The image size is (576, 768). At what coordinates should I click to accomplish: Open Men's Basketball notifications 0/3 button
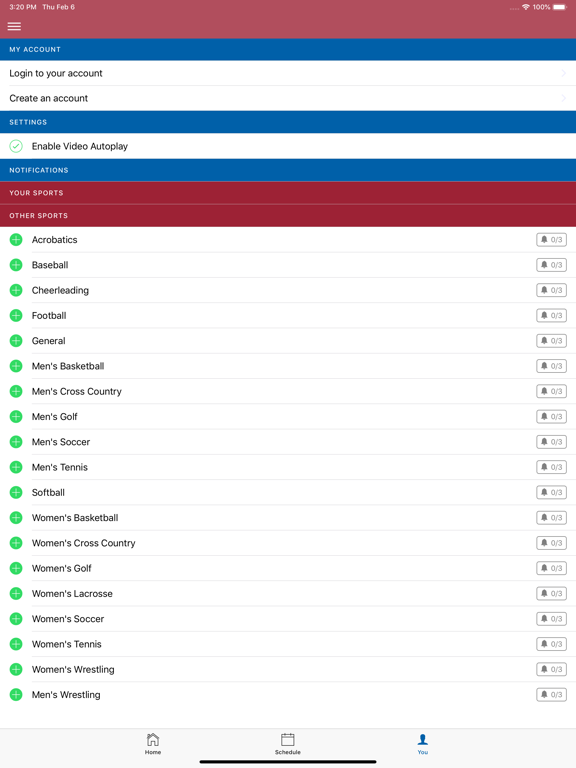click(x=552, y=366)
